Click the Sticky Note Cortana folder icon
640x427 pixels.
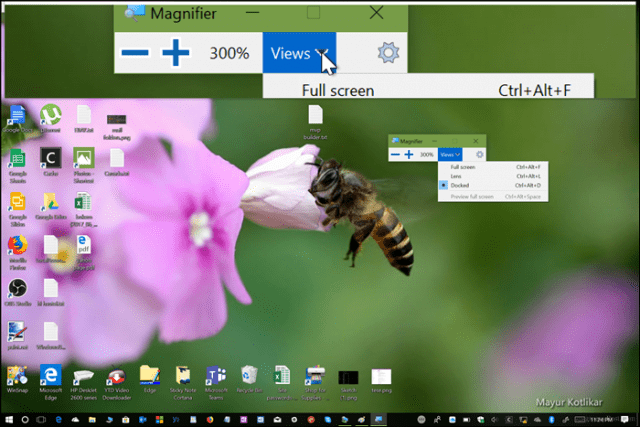[183, 383]
